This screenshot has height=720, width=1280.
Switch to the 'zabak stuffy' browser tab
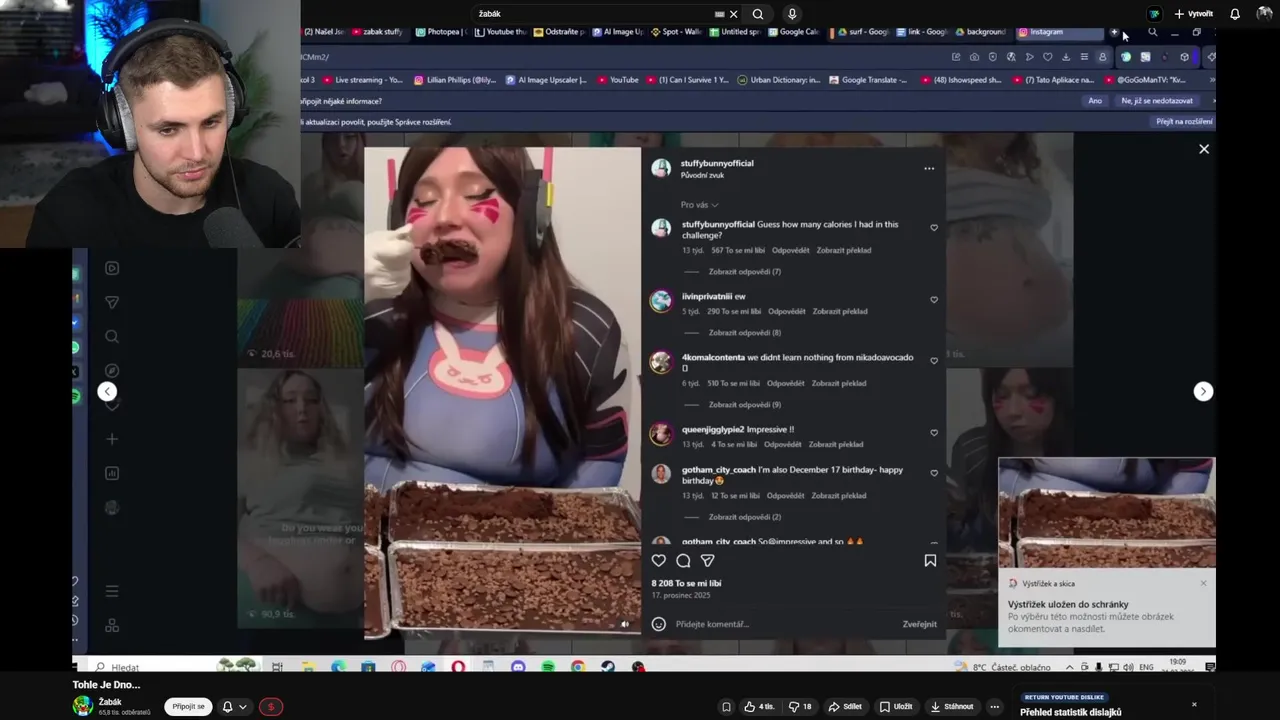[377, 32]
